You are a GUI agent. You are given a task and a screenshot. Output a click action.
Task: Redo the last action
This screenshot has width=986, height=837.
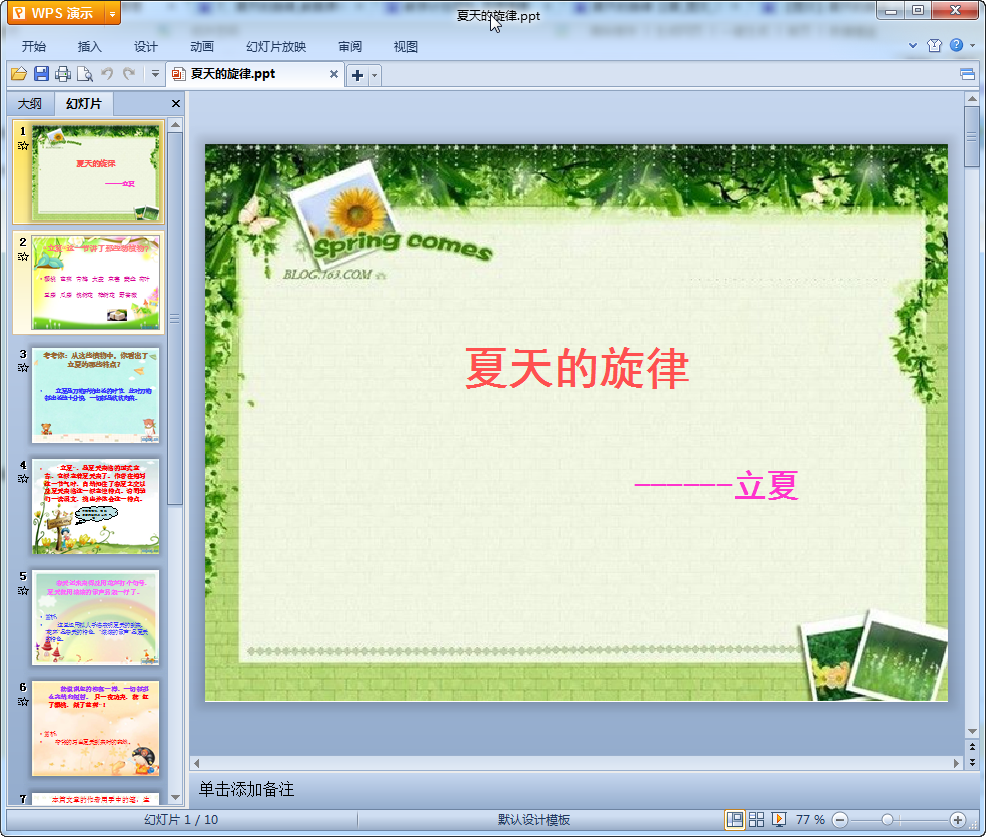point(129,74)
